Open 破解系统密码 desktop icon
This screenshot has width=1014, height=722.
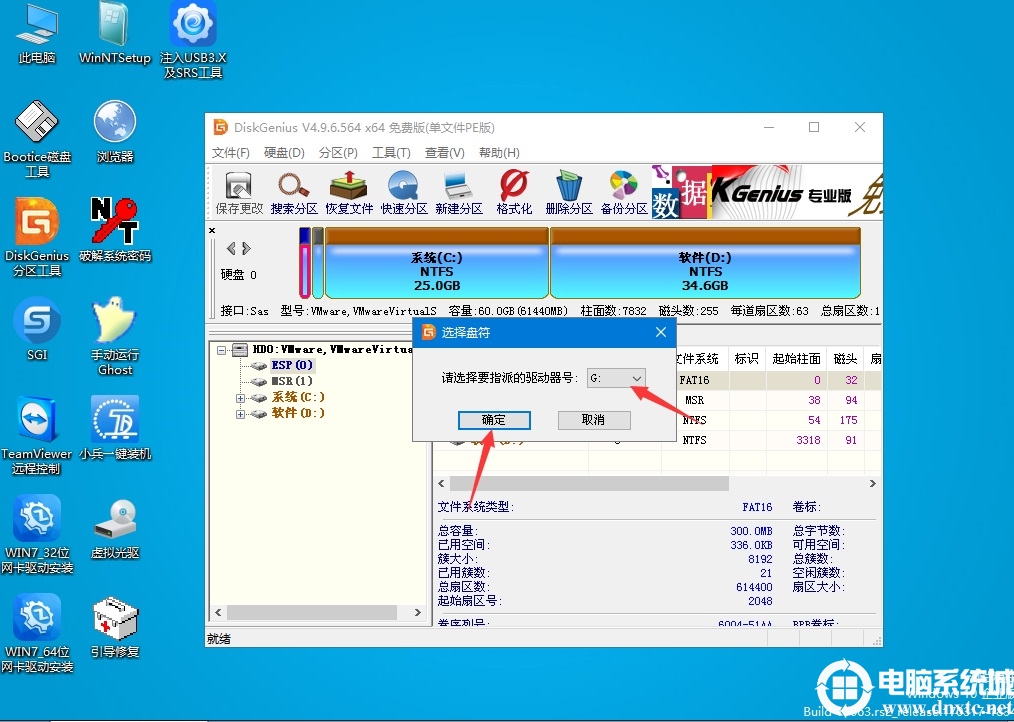[x=114, y=231]
